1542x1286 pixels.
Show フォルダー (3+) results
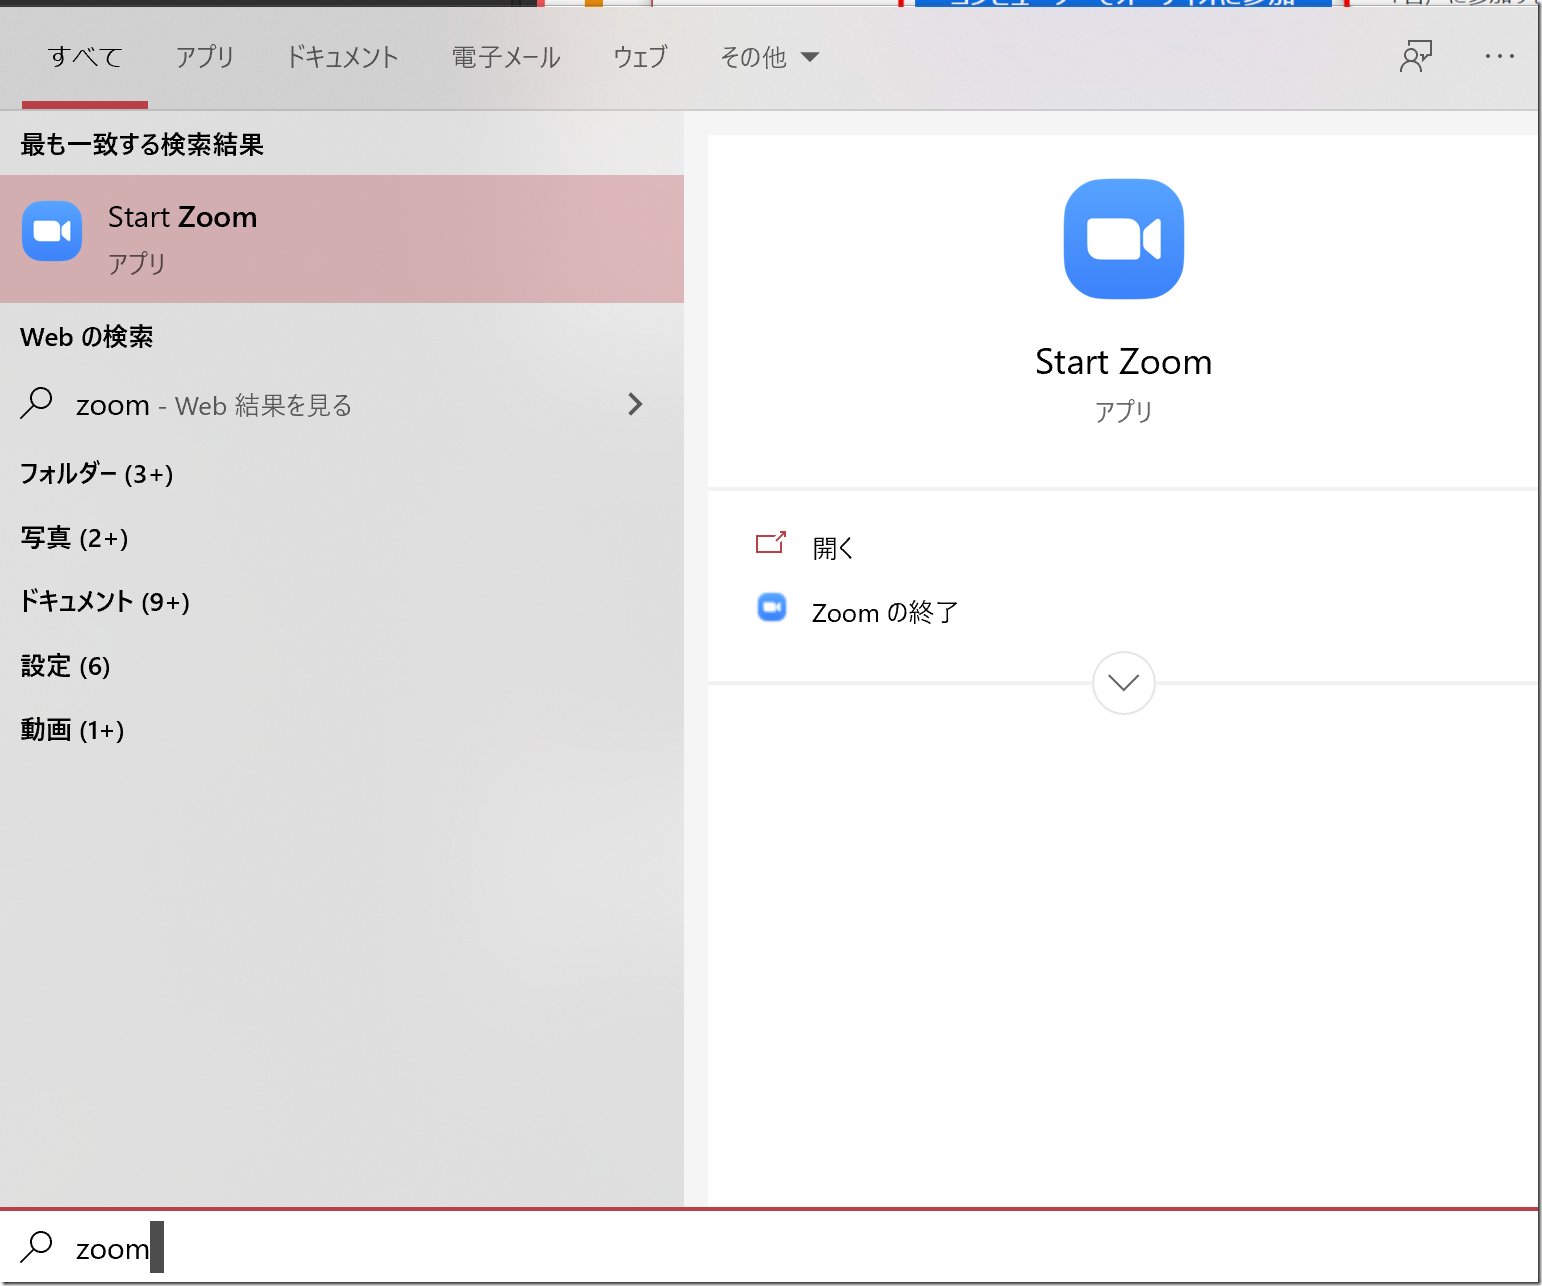pyautogui.click(x=97, y=473)
